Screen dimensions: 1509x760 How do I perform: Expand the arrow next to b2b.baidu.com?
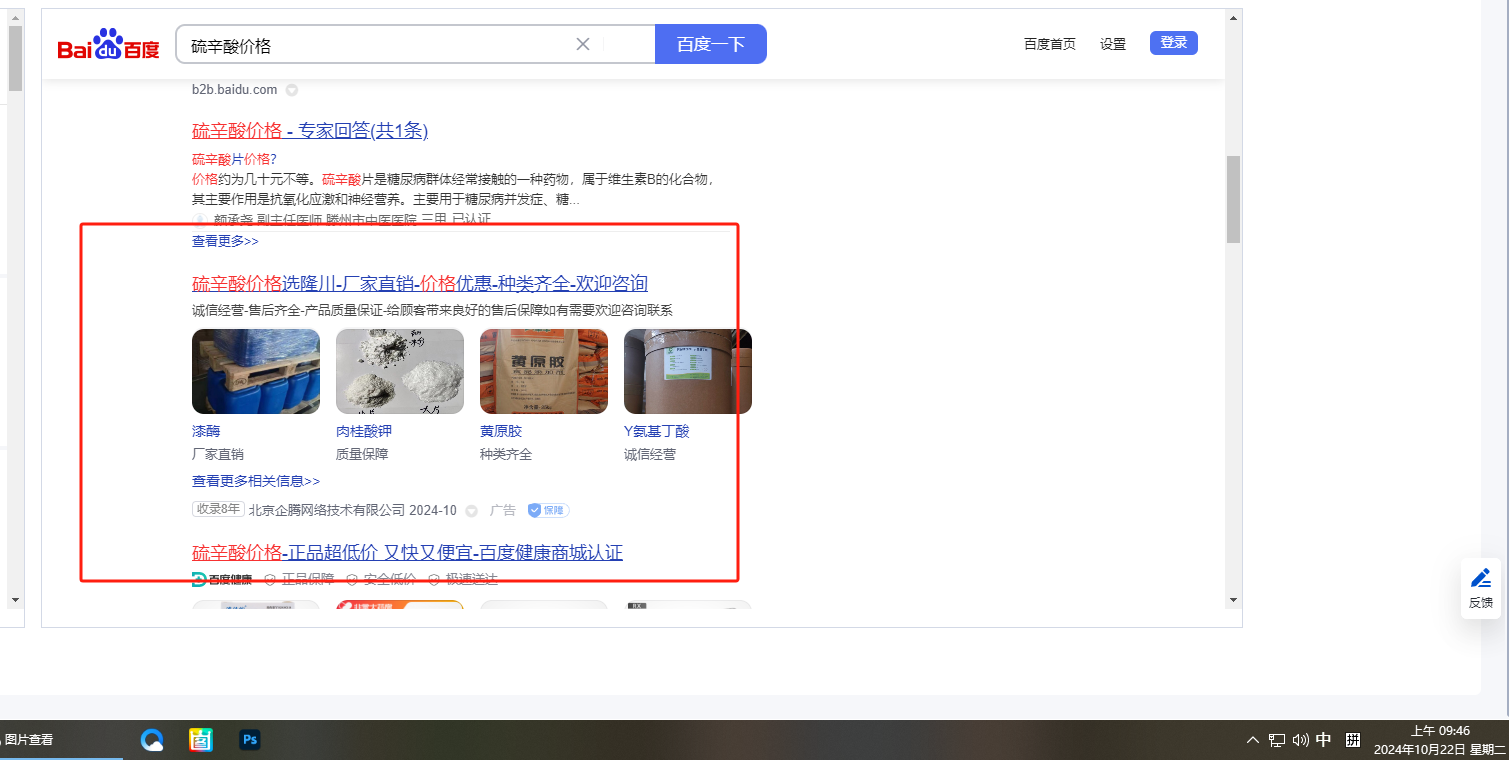click(292, 90)
